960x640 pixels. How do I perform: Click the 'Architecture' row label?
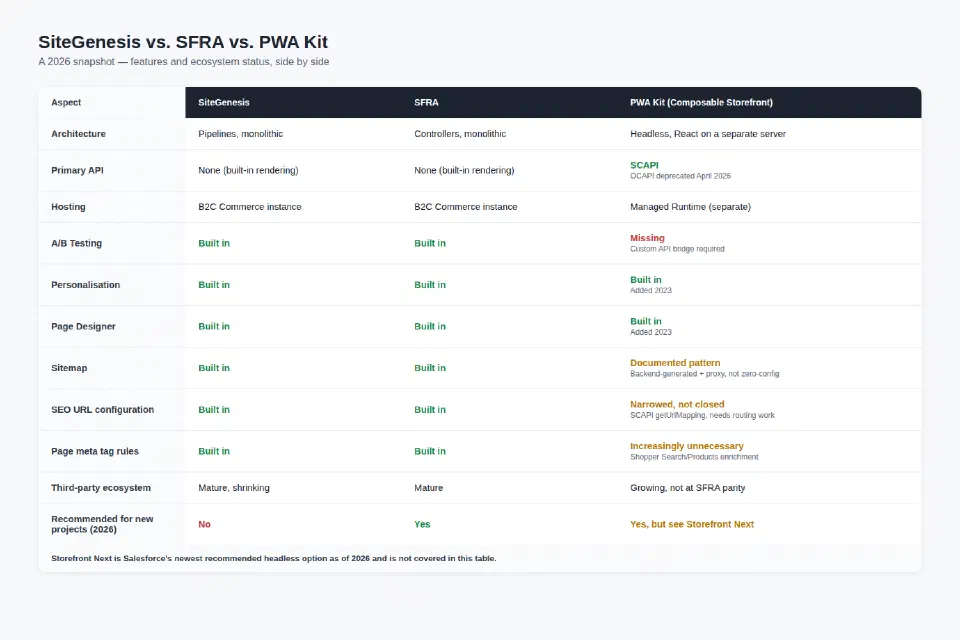[x=78, y=134]
